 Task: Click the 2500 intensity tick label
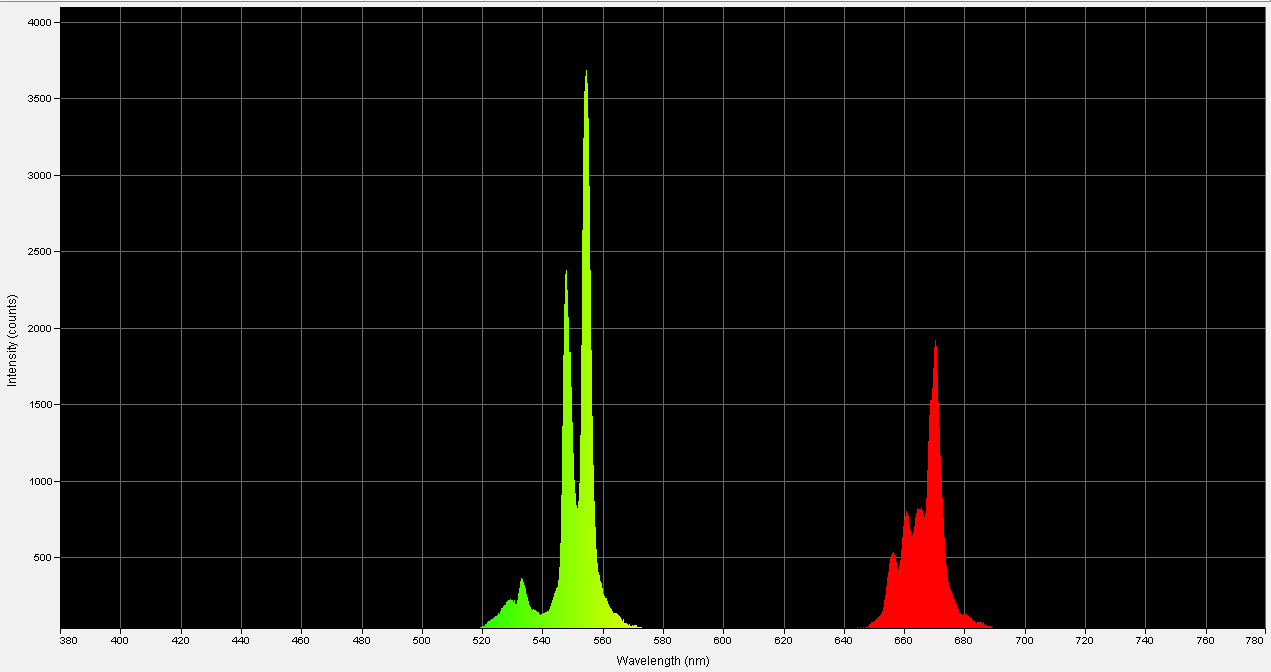[41, 253]
